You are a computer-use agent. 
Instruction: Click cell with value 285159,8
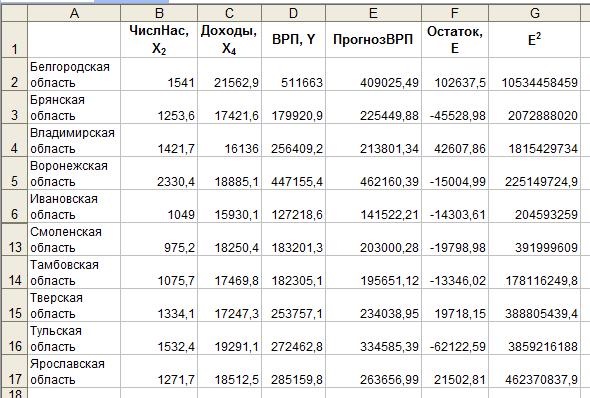pyautogui.click(x=293, y=371)
